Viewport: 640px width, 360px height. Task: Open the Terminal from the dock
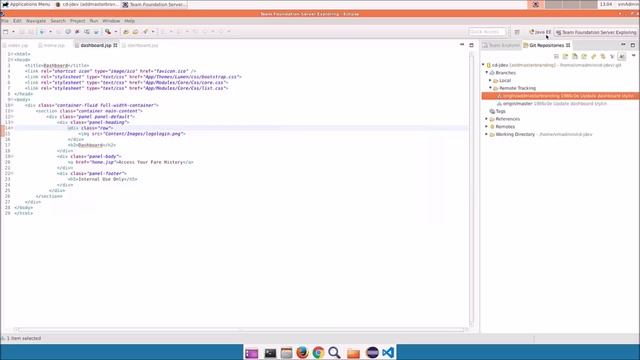pyautogui.click(x=270, y=353)
